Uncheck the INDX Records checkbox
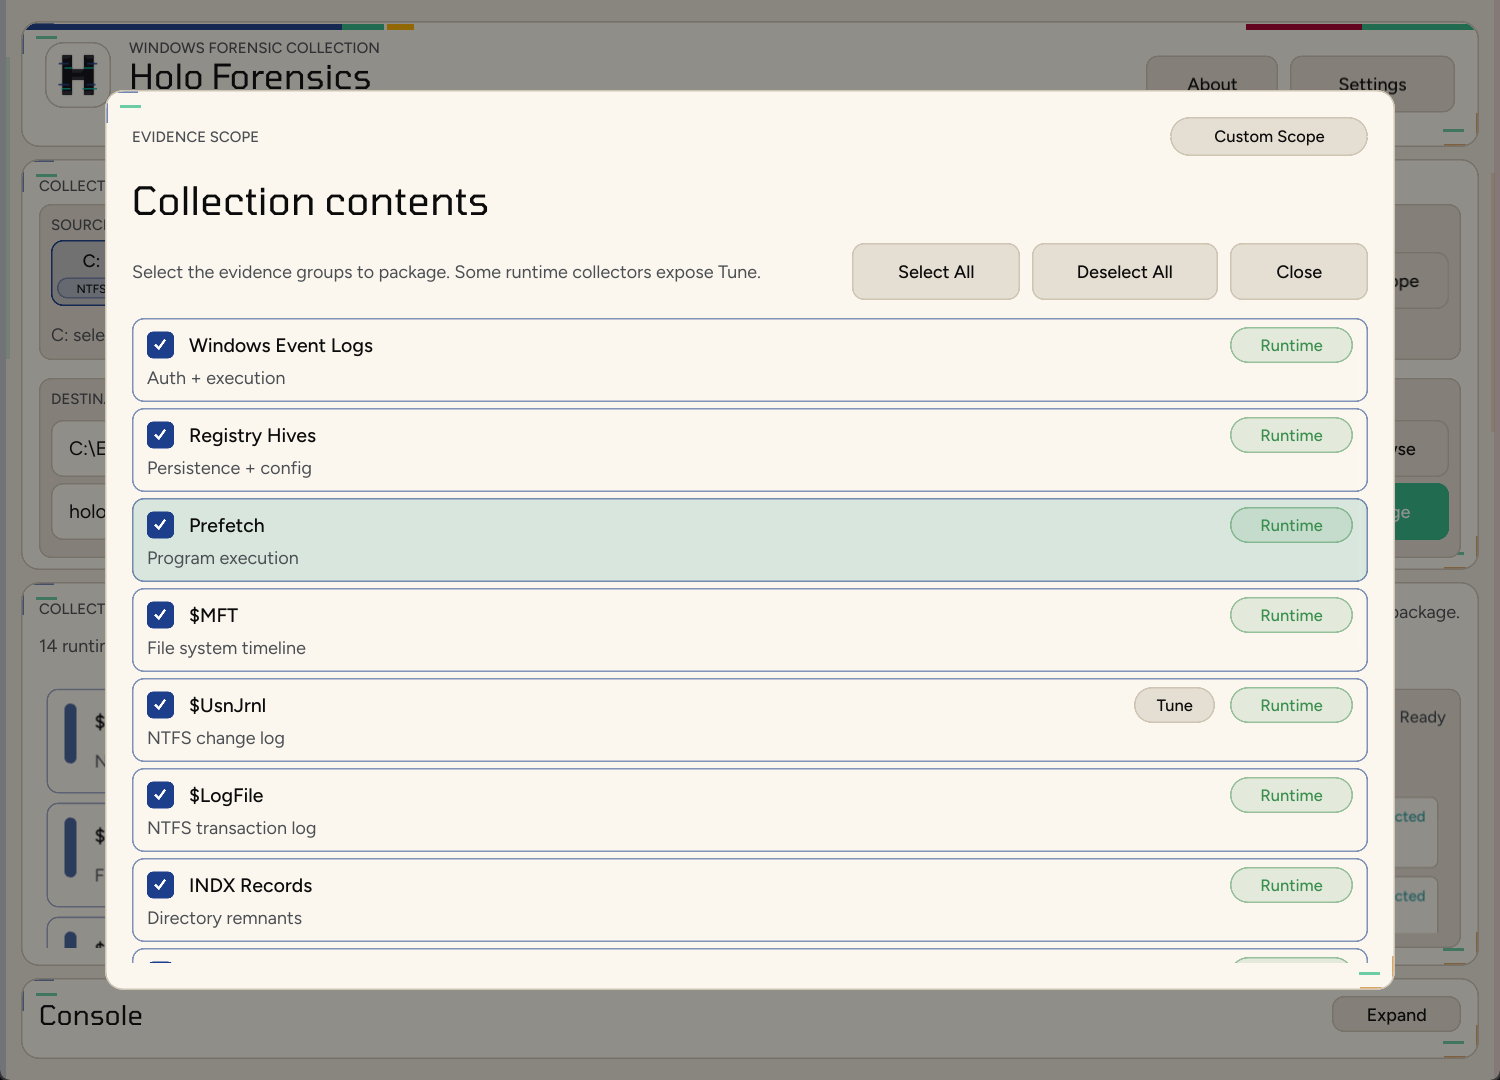Viewport: 1500px width, 1080px height. 161,885
